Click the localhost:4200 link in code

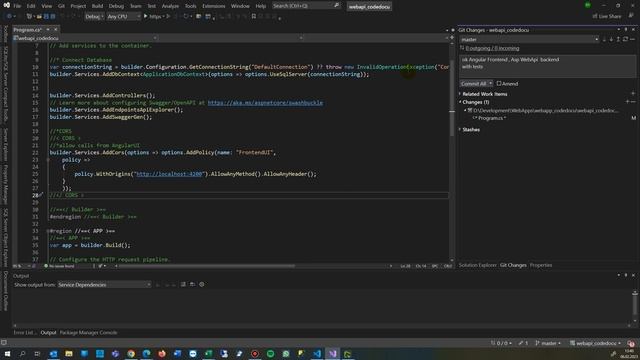click(169, 174)
